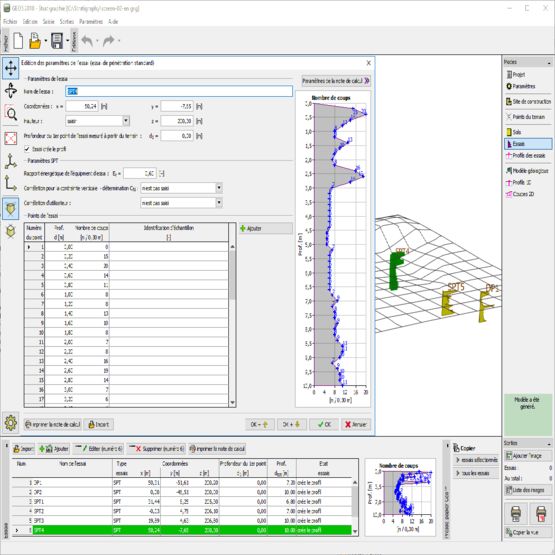555x555 pixels.
Task: Click the new file icon in toolbar
Action: coord(18,41)
